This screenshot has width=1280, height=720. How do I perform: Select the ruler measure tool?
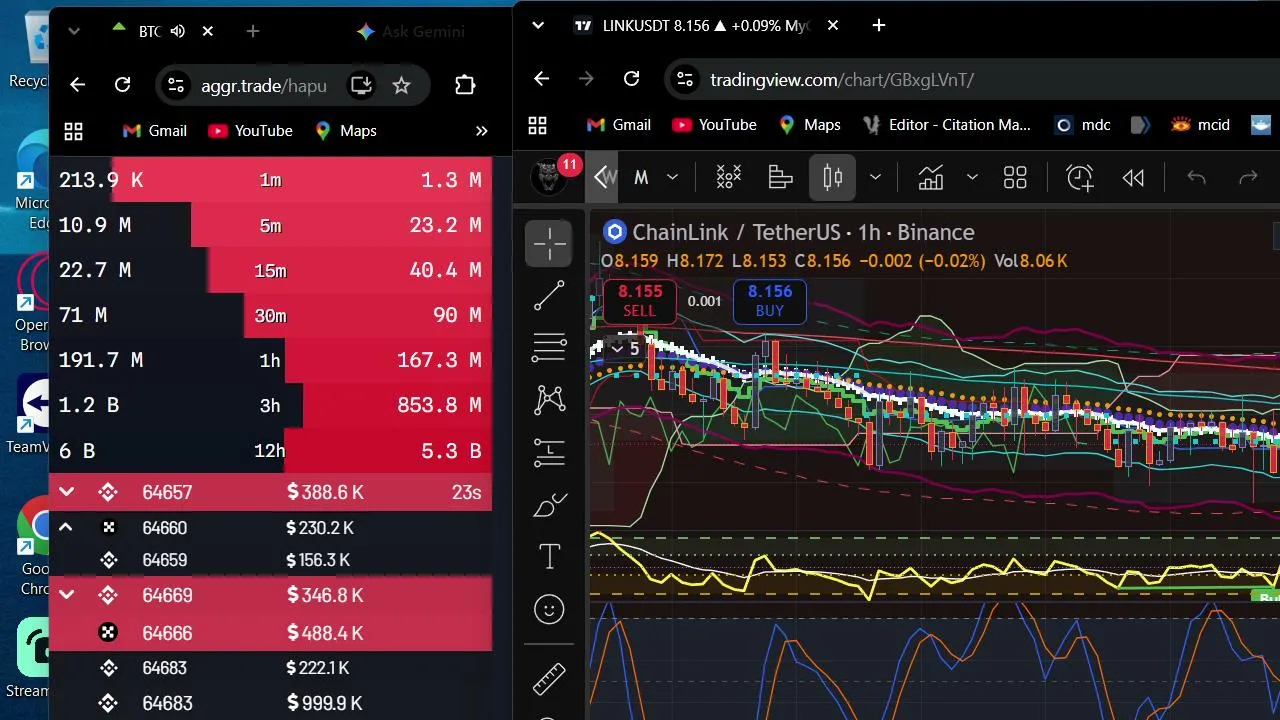(x=549, y=680)
